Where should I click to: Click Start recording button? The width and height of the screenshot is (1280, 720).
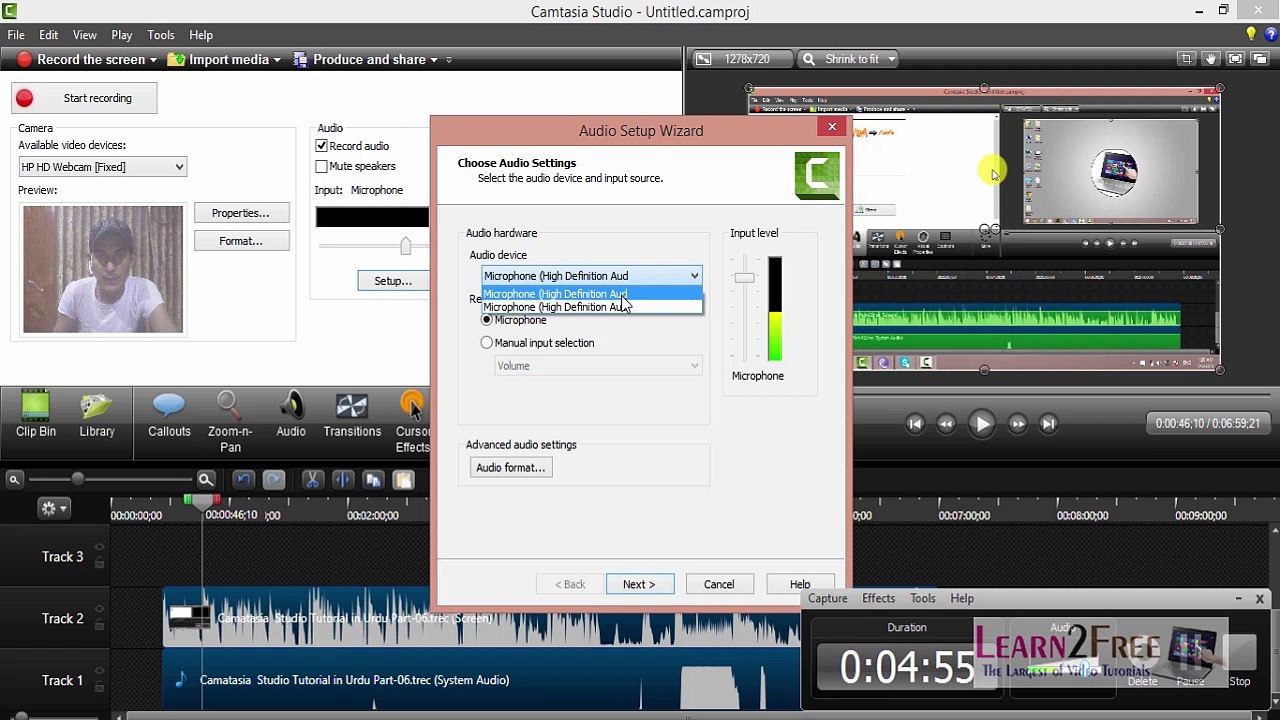click(x=85, y=98)
